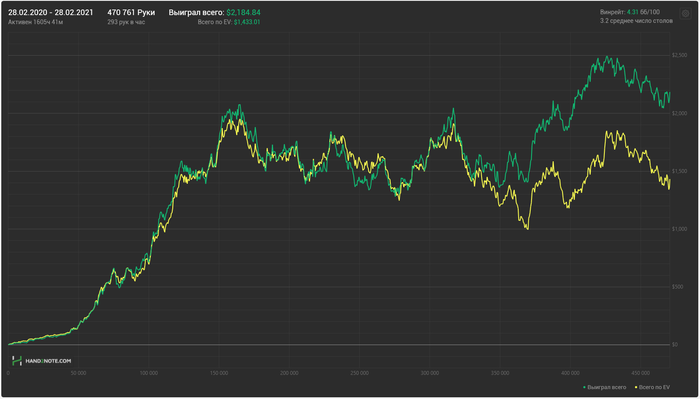700x399 pixels.
Task: Click the $1,000 y-axis label
Action: [x=679, y=229]
